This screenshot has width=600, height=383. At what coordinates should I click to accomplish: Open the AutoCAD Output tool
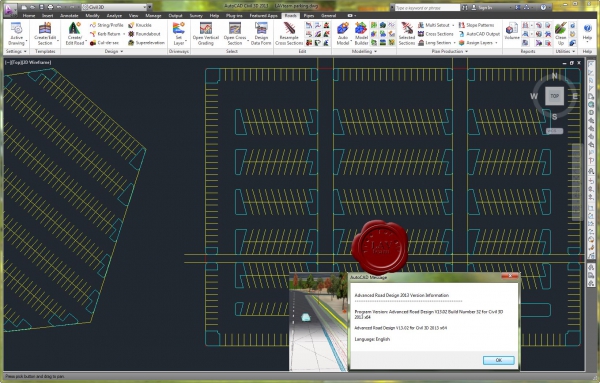479,34
